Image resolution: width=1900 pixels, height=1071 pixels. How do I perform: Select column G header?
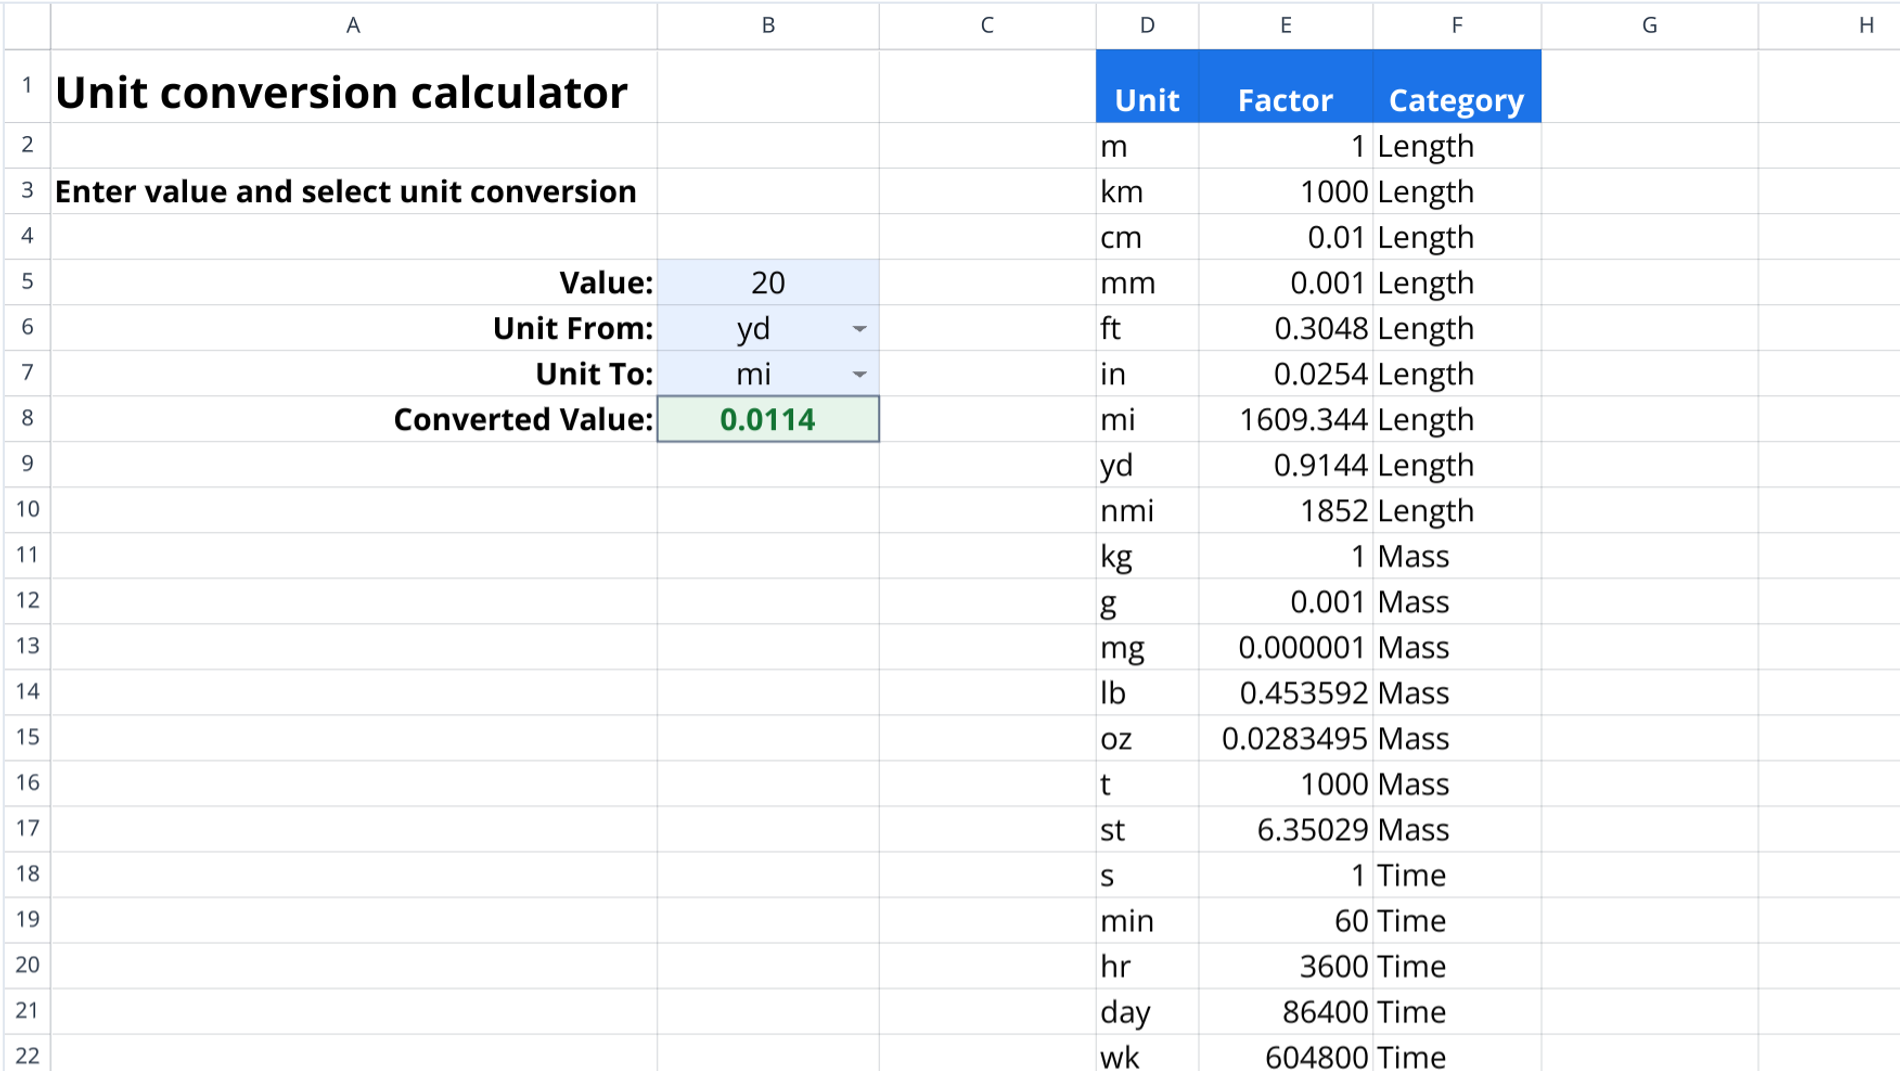pos(1649,25)
